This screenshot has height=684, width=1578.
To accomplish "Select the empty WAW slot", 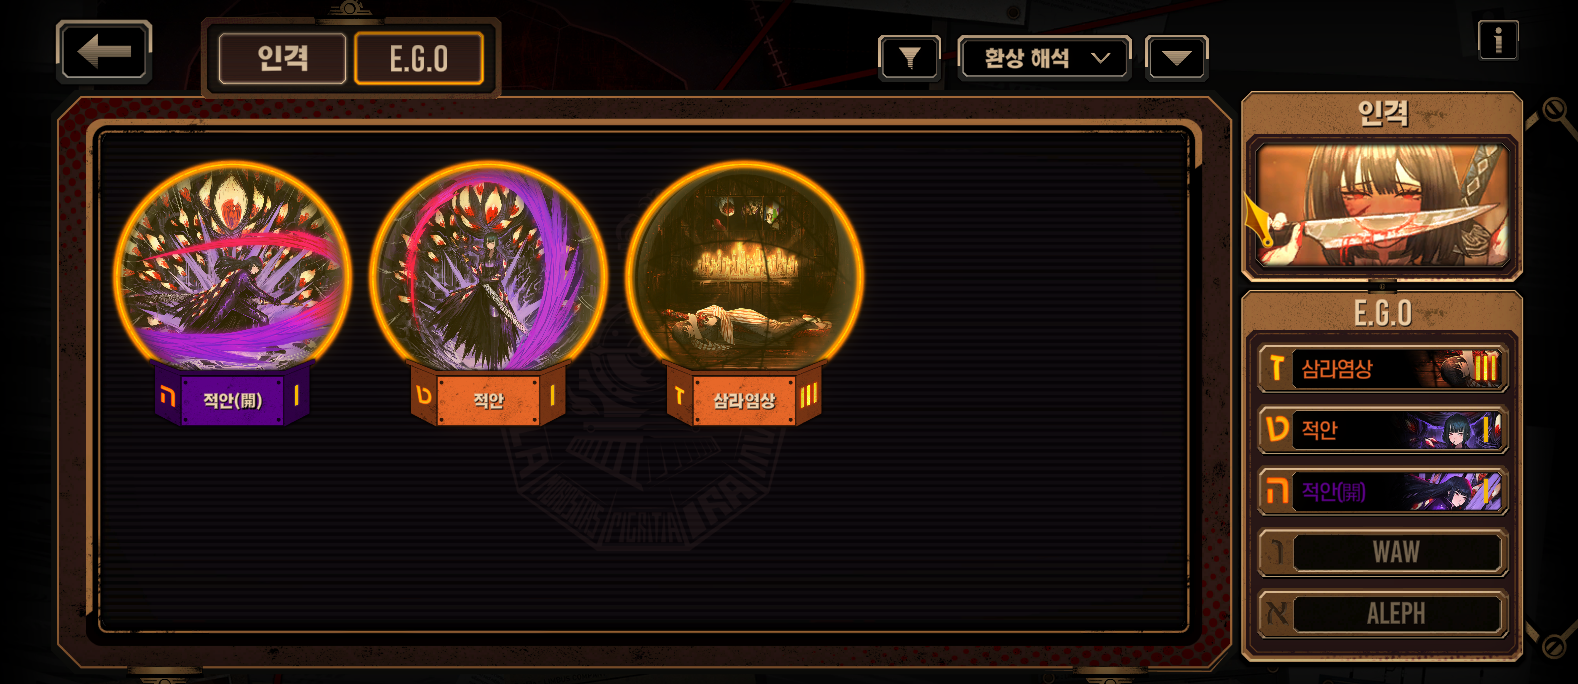I will click(1382, 552).
